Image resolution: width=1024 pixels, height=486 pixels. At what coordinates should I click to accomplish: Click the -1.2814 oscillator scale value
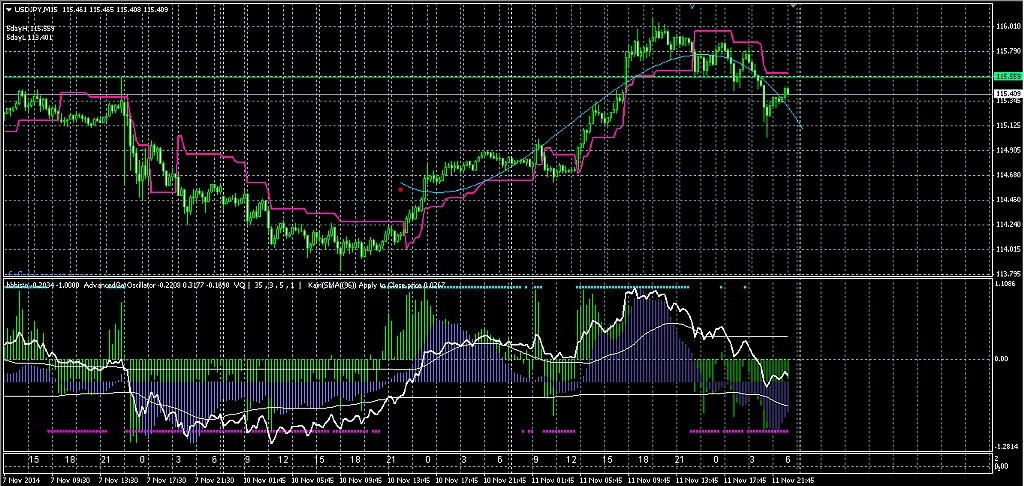pos(1006,446)
